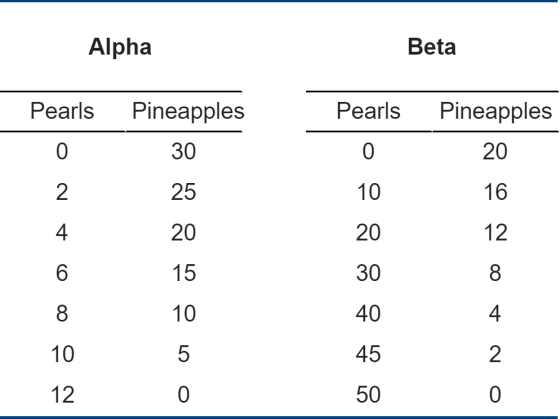
Task: Select the Pineapples column header under Alpha
Action: [188, 112]
